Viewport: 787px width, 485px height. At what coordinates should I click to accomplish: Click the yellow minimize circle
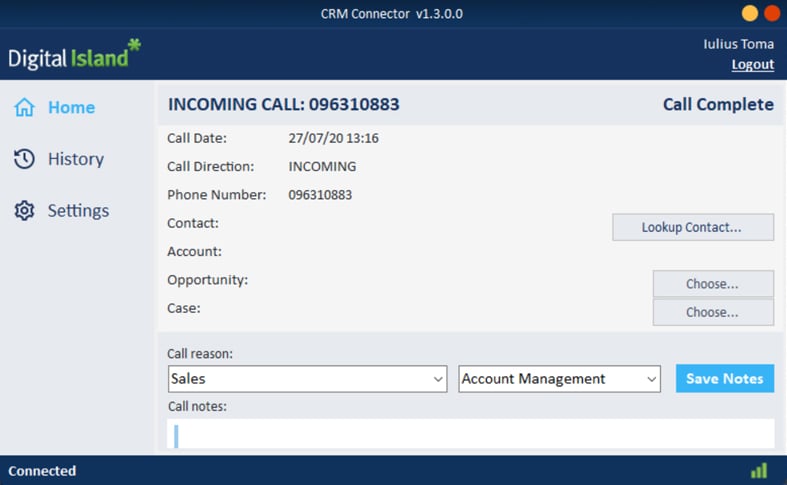coord(749,13)
